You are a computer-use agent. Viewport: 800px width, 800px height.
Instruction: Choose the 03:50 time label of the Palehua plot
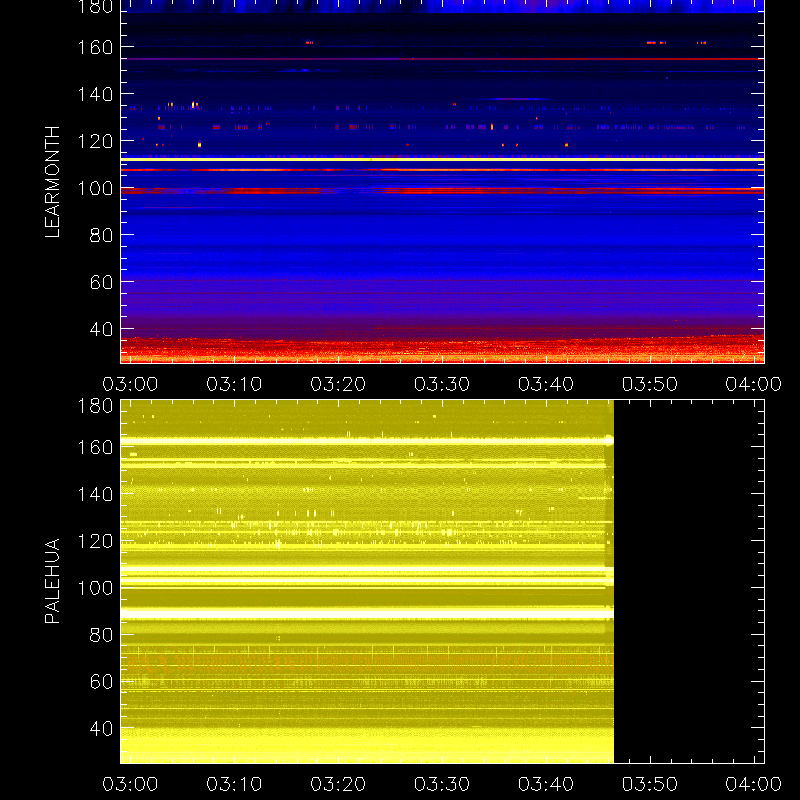click(x=649, y=784)
